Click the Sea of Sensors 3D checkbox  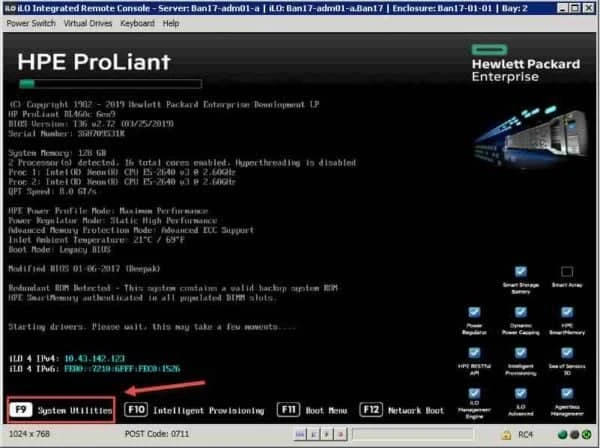(567, 353)
